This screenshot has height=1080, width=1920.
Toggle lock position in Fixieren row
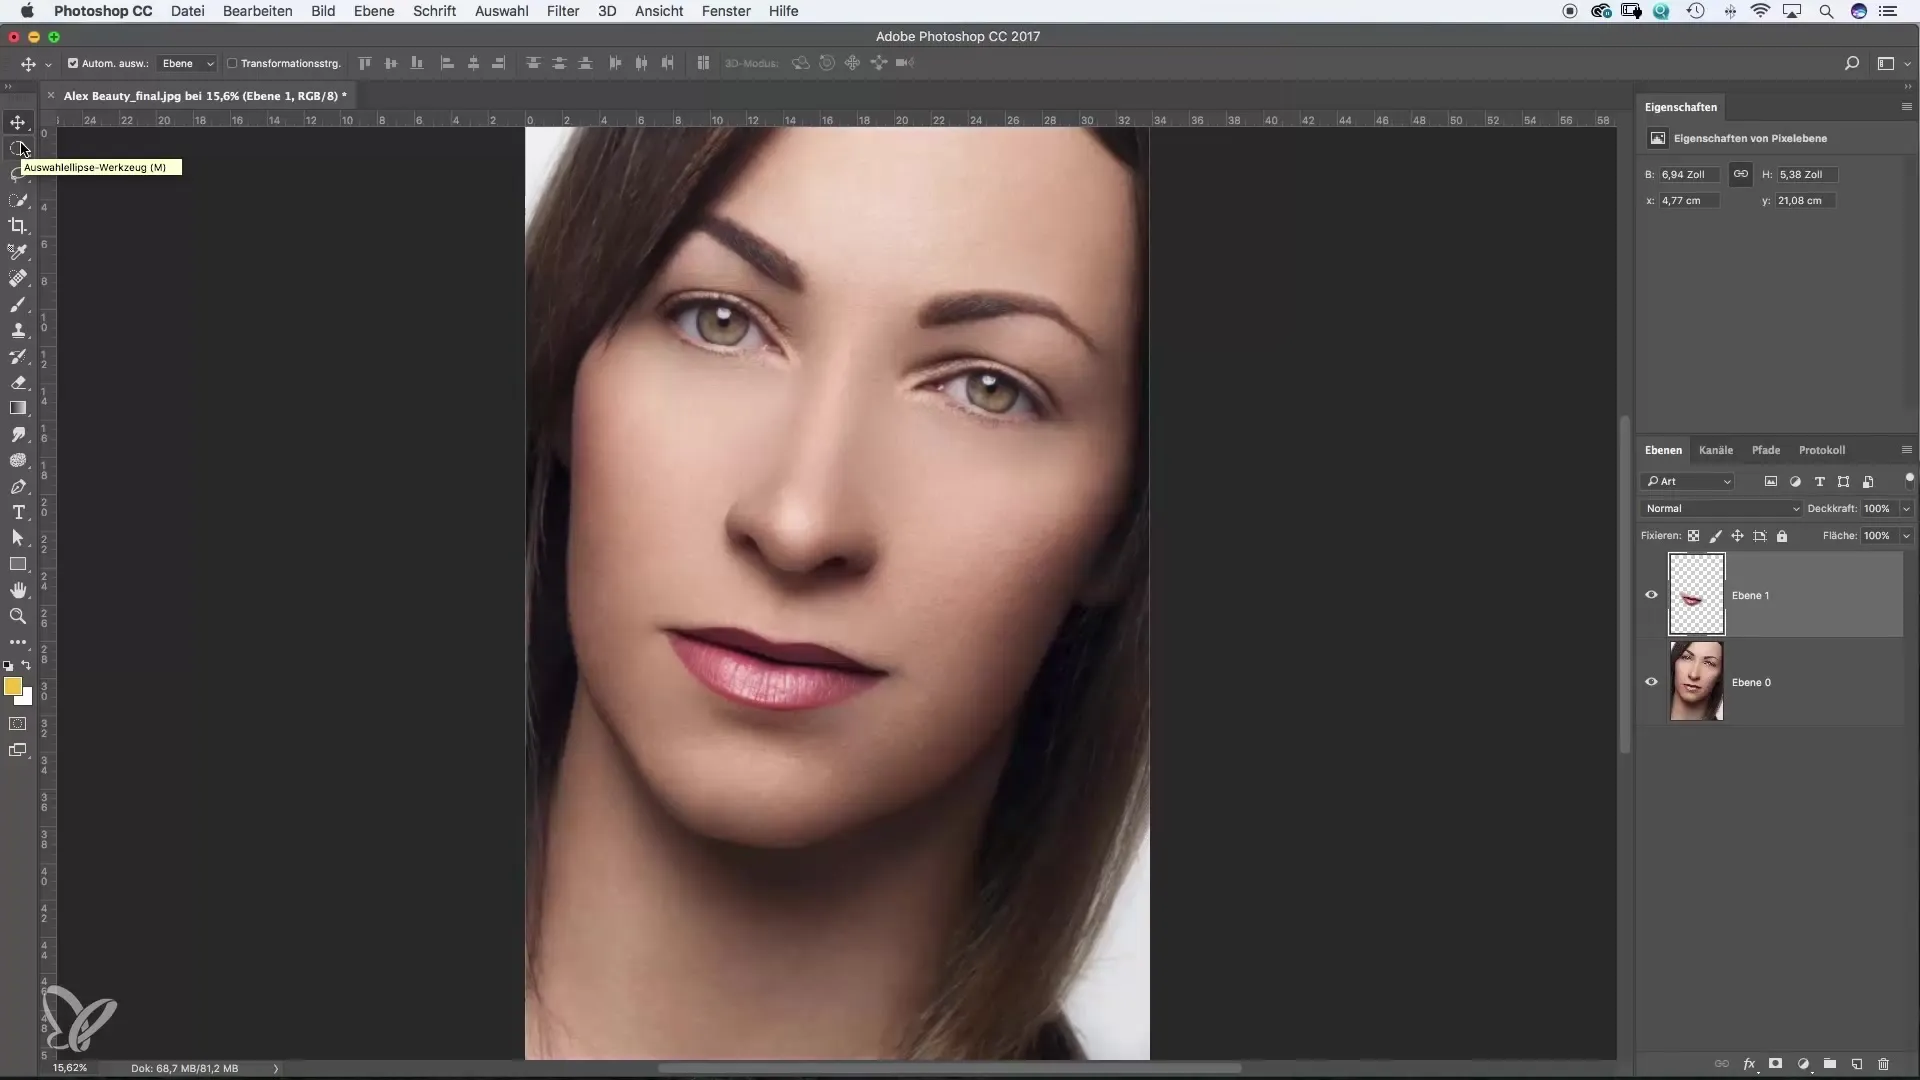click(1738, 536)
